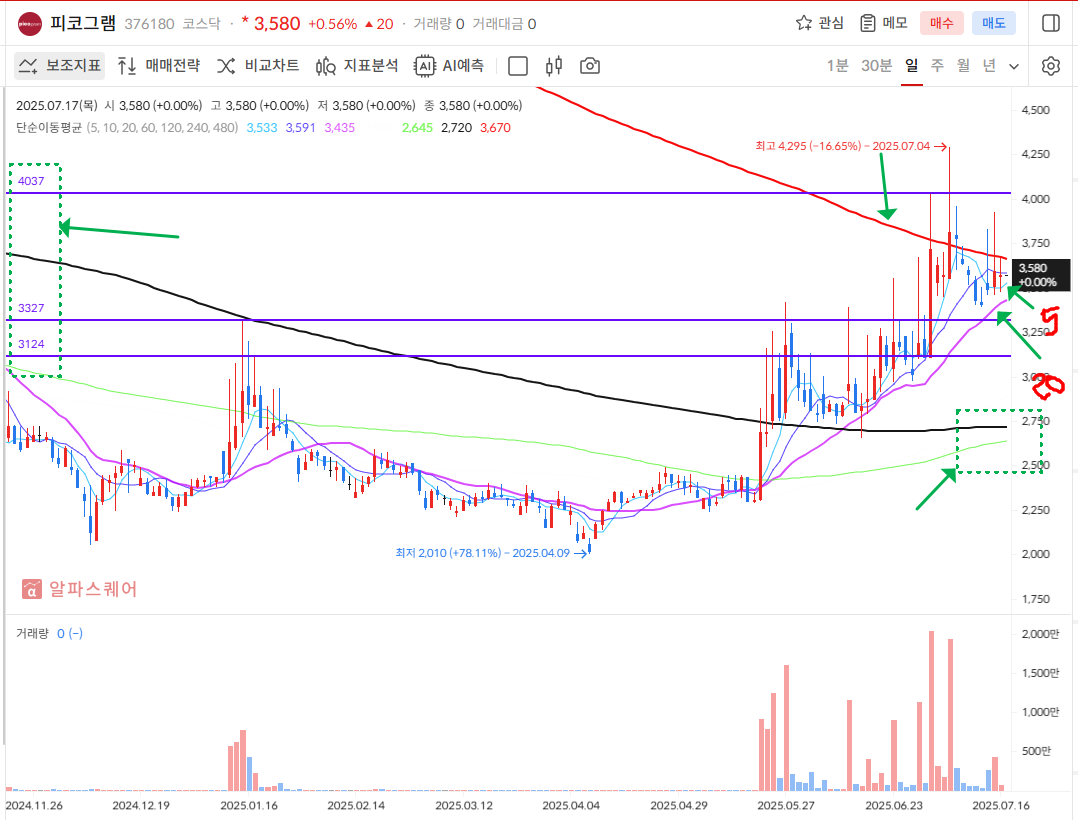Click the header price 3,580
Image resolution: width=1078 pixels, height=820 pixels.
(x=277, y=24)
